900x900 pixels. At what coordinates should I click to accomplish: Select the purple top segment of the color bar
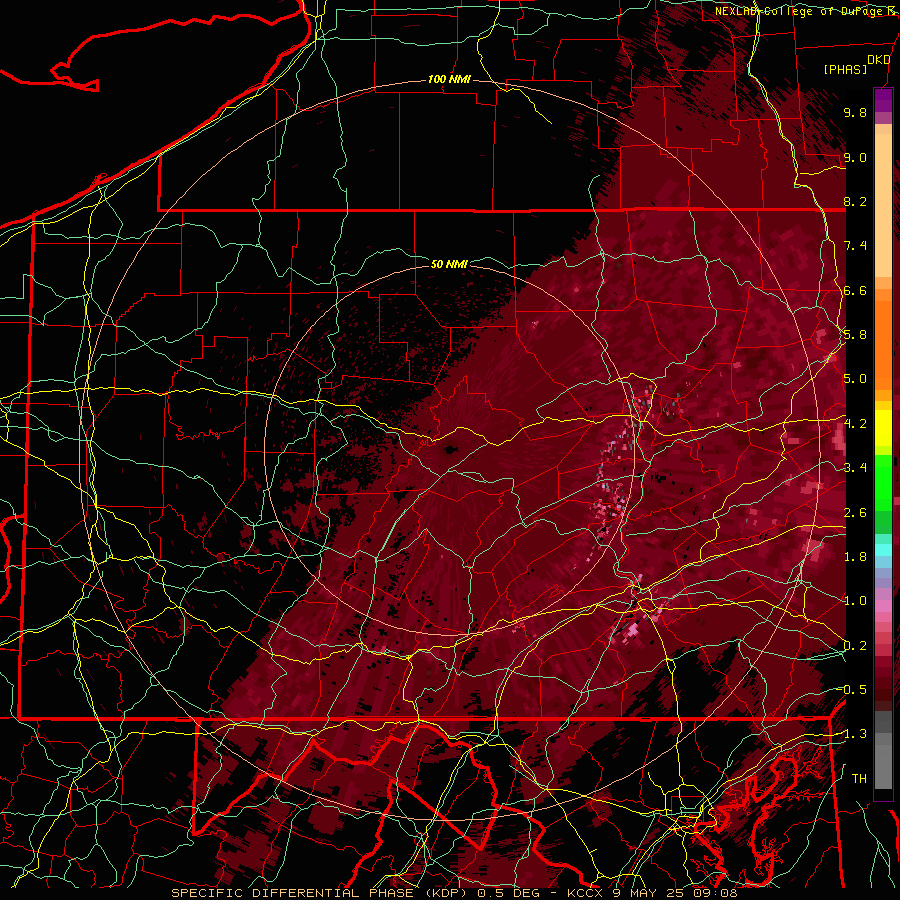(x=883, y=100)
